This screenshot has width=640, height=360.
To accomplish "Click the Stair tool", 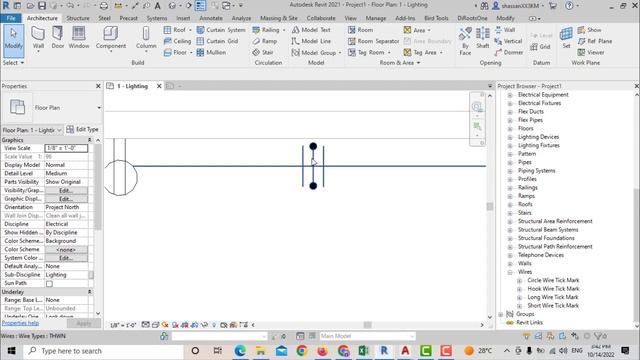I will 262,52.
